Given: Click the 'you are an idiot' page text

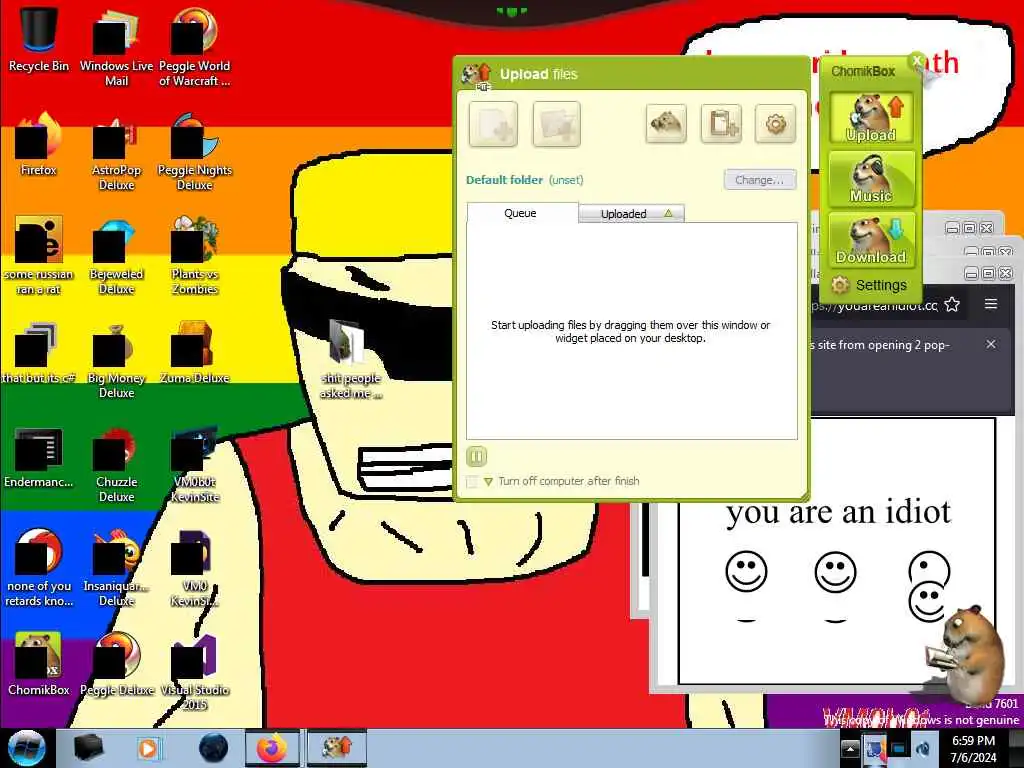Looking at the screenshot, I should click(x=839, y=511).
